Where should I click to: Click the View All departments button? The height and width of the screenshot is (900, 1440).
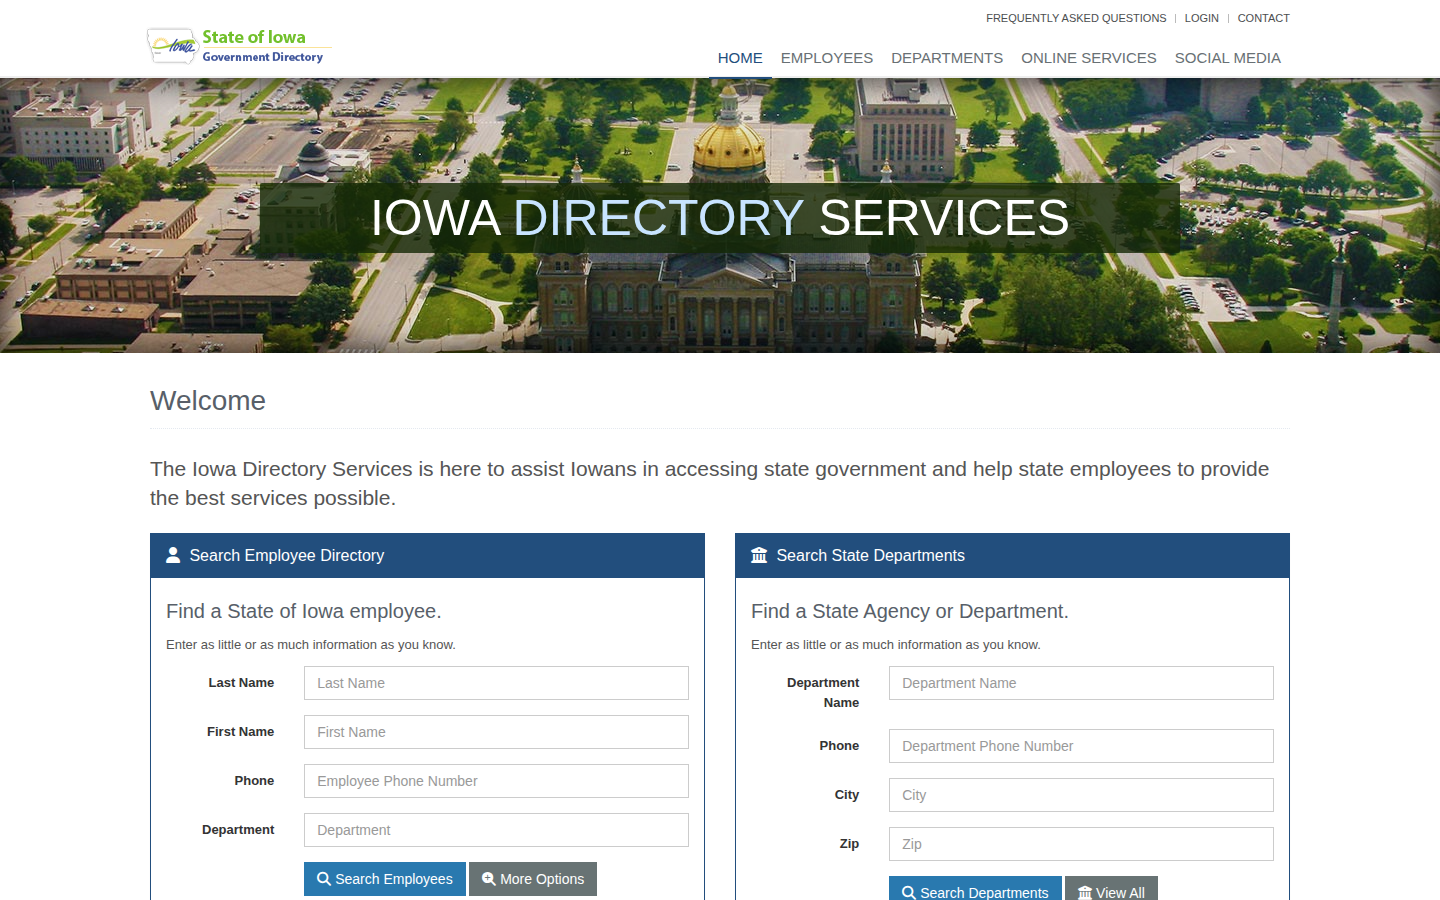click(x=1111, y=888)
